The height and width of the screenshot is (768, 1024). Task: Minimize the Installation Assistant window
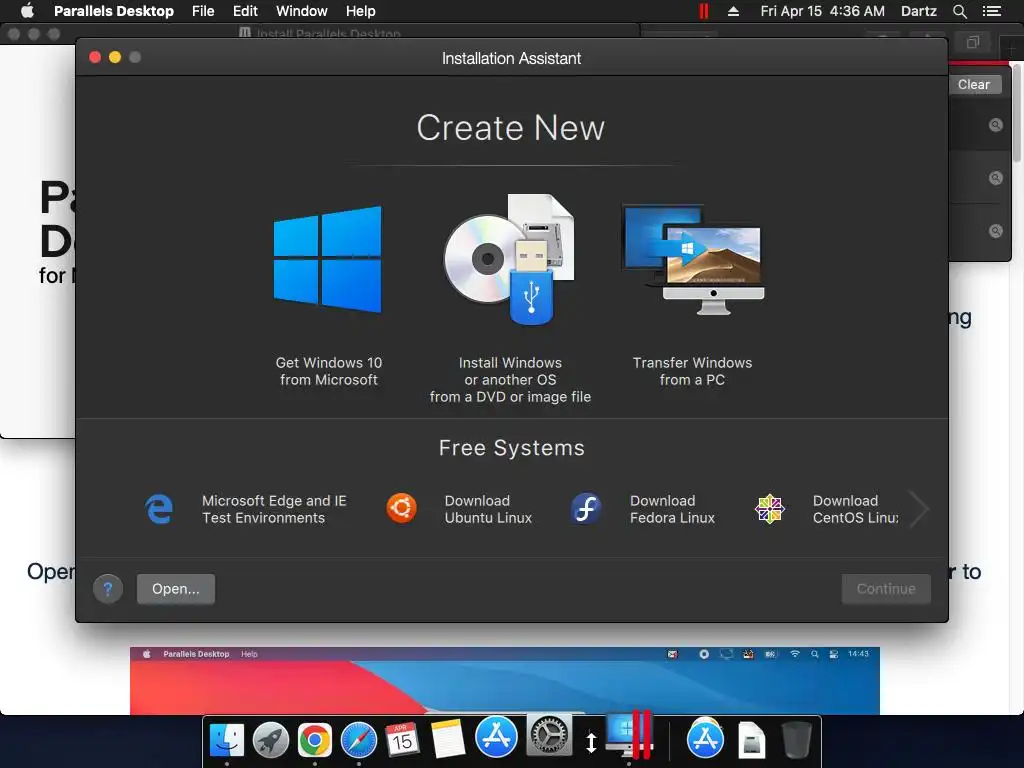click(115, 57)
